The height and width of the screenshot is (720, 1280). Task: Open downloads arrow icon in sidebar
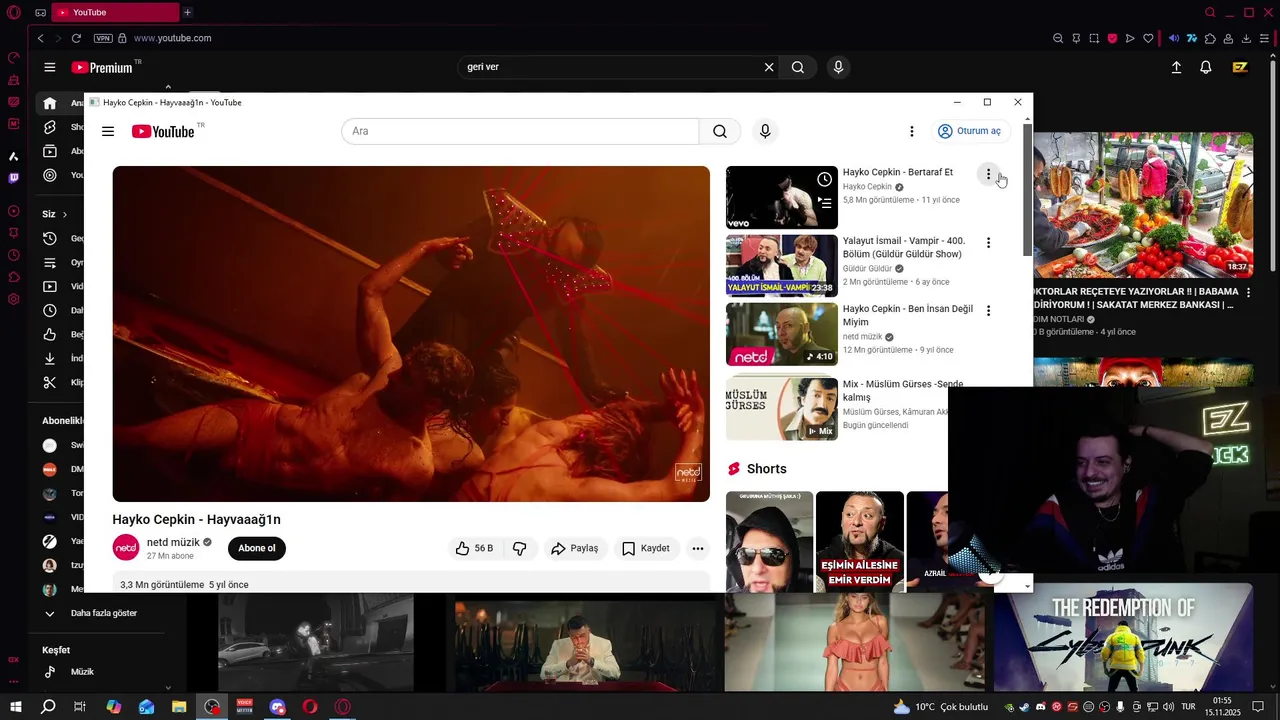click(x=49, y=358)
